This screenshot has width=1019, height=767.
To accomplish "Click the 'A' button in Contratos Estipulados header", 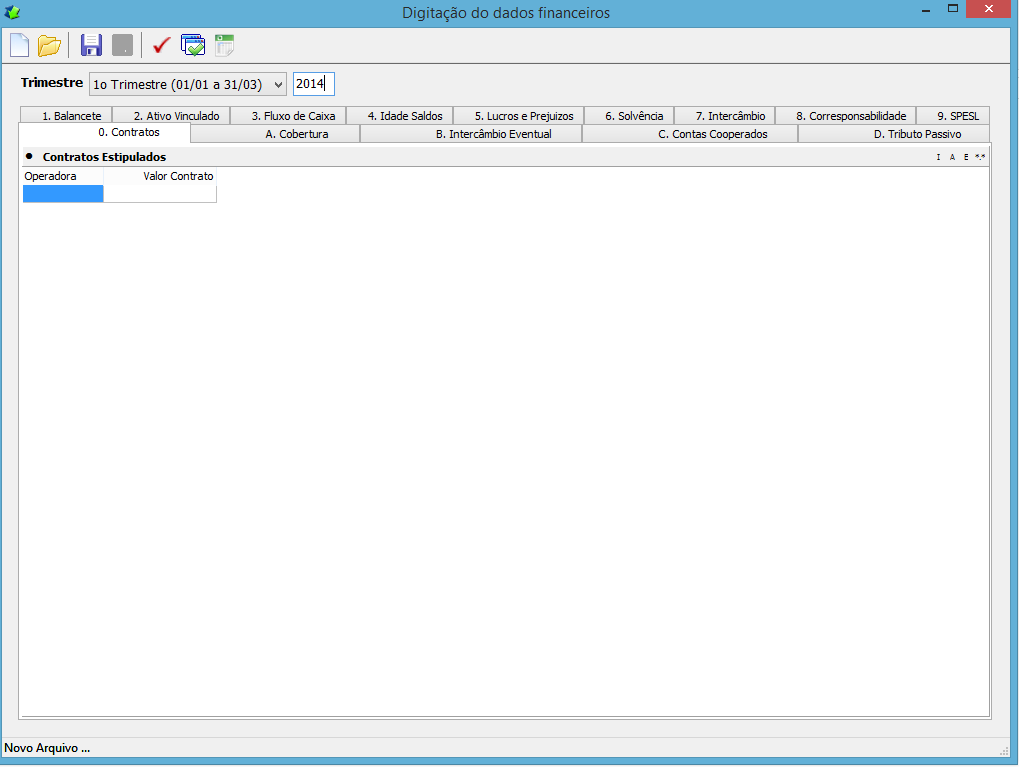I will (952, 157).
